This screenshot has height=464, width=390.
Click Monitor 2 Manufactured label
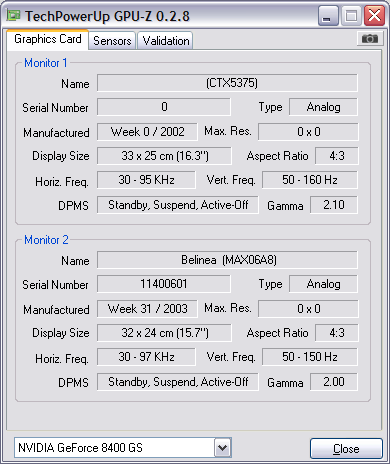coord(56,310)
